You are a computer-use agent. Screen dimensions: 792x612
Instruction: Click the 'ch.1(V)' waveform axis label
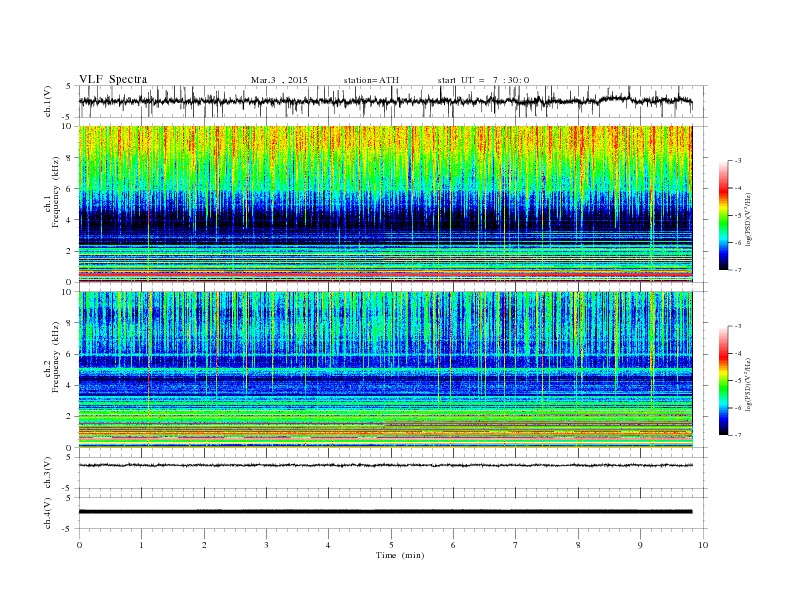[x=48, y=101]
